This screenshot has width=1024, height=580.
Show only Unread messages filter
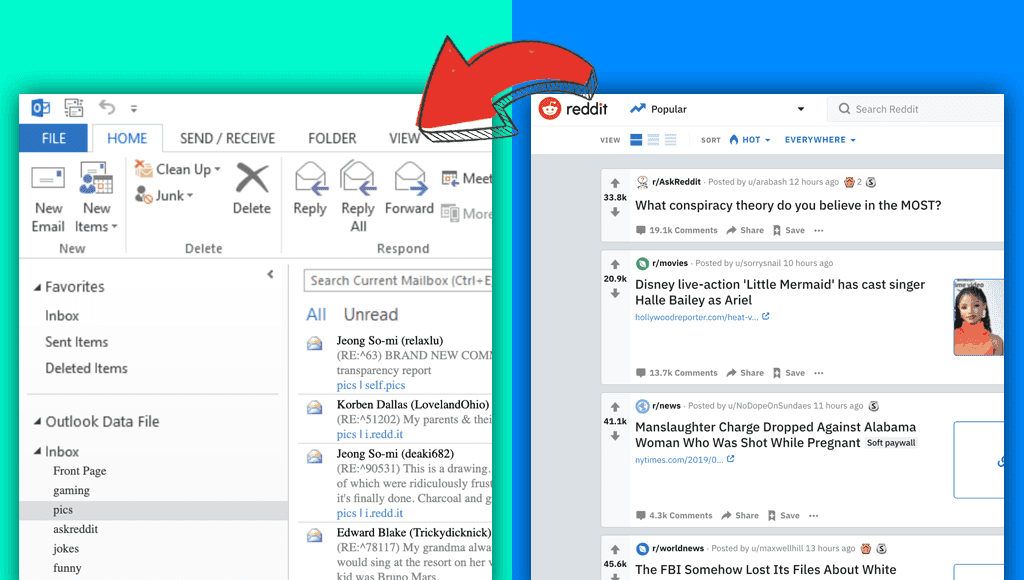coord(371,314)
